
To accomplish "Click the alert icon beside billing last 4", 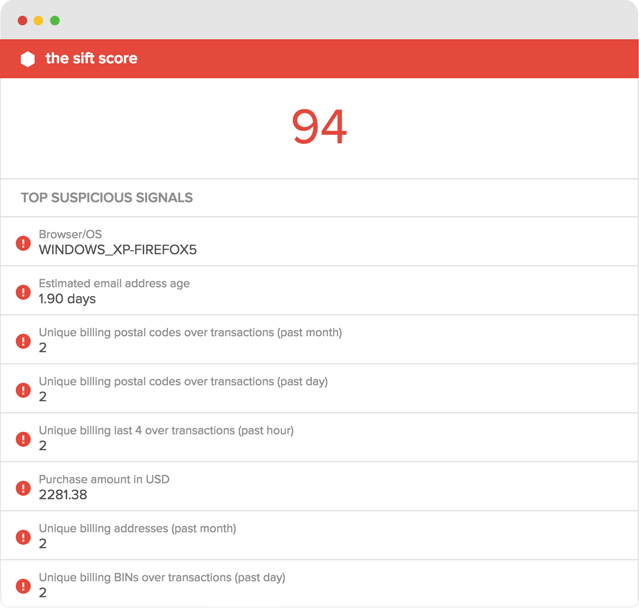I will (23, 439).
